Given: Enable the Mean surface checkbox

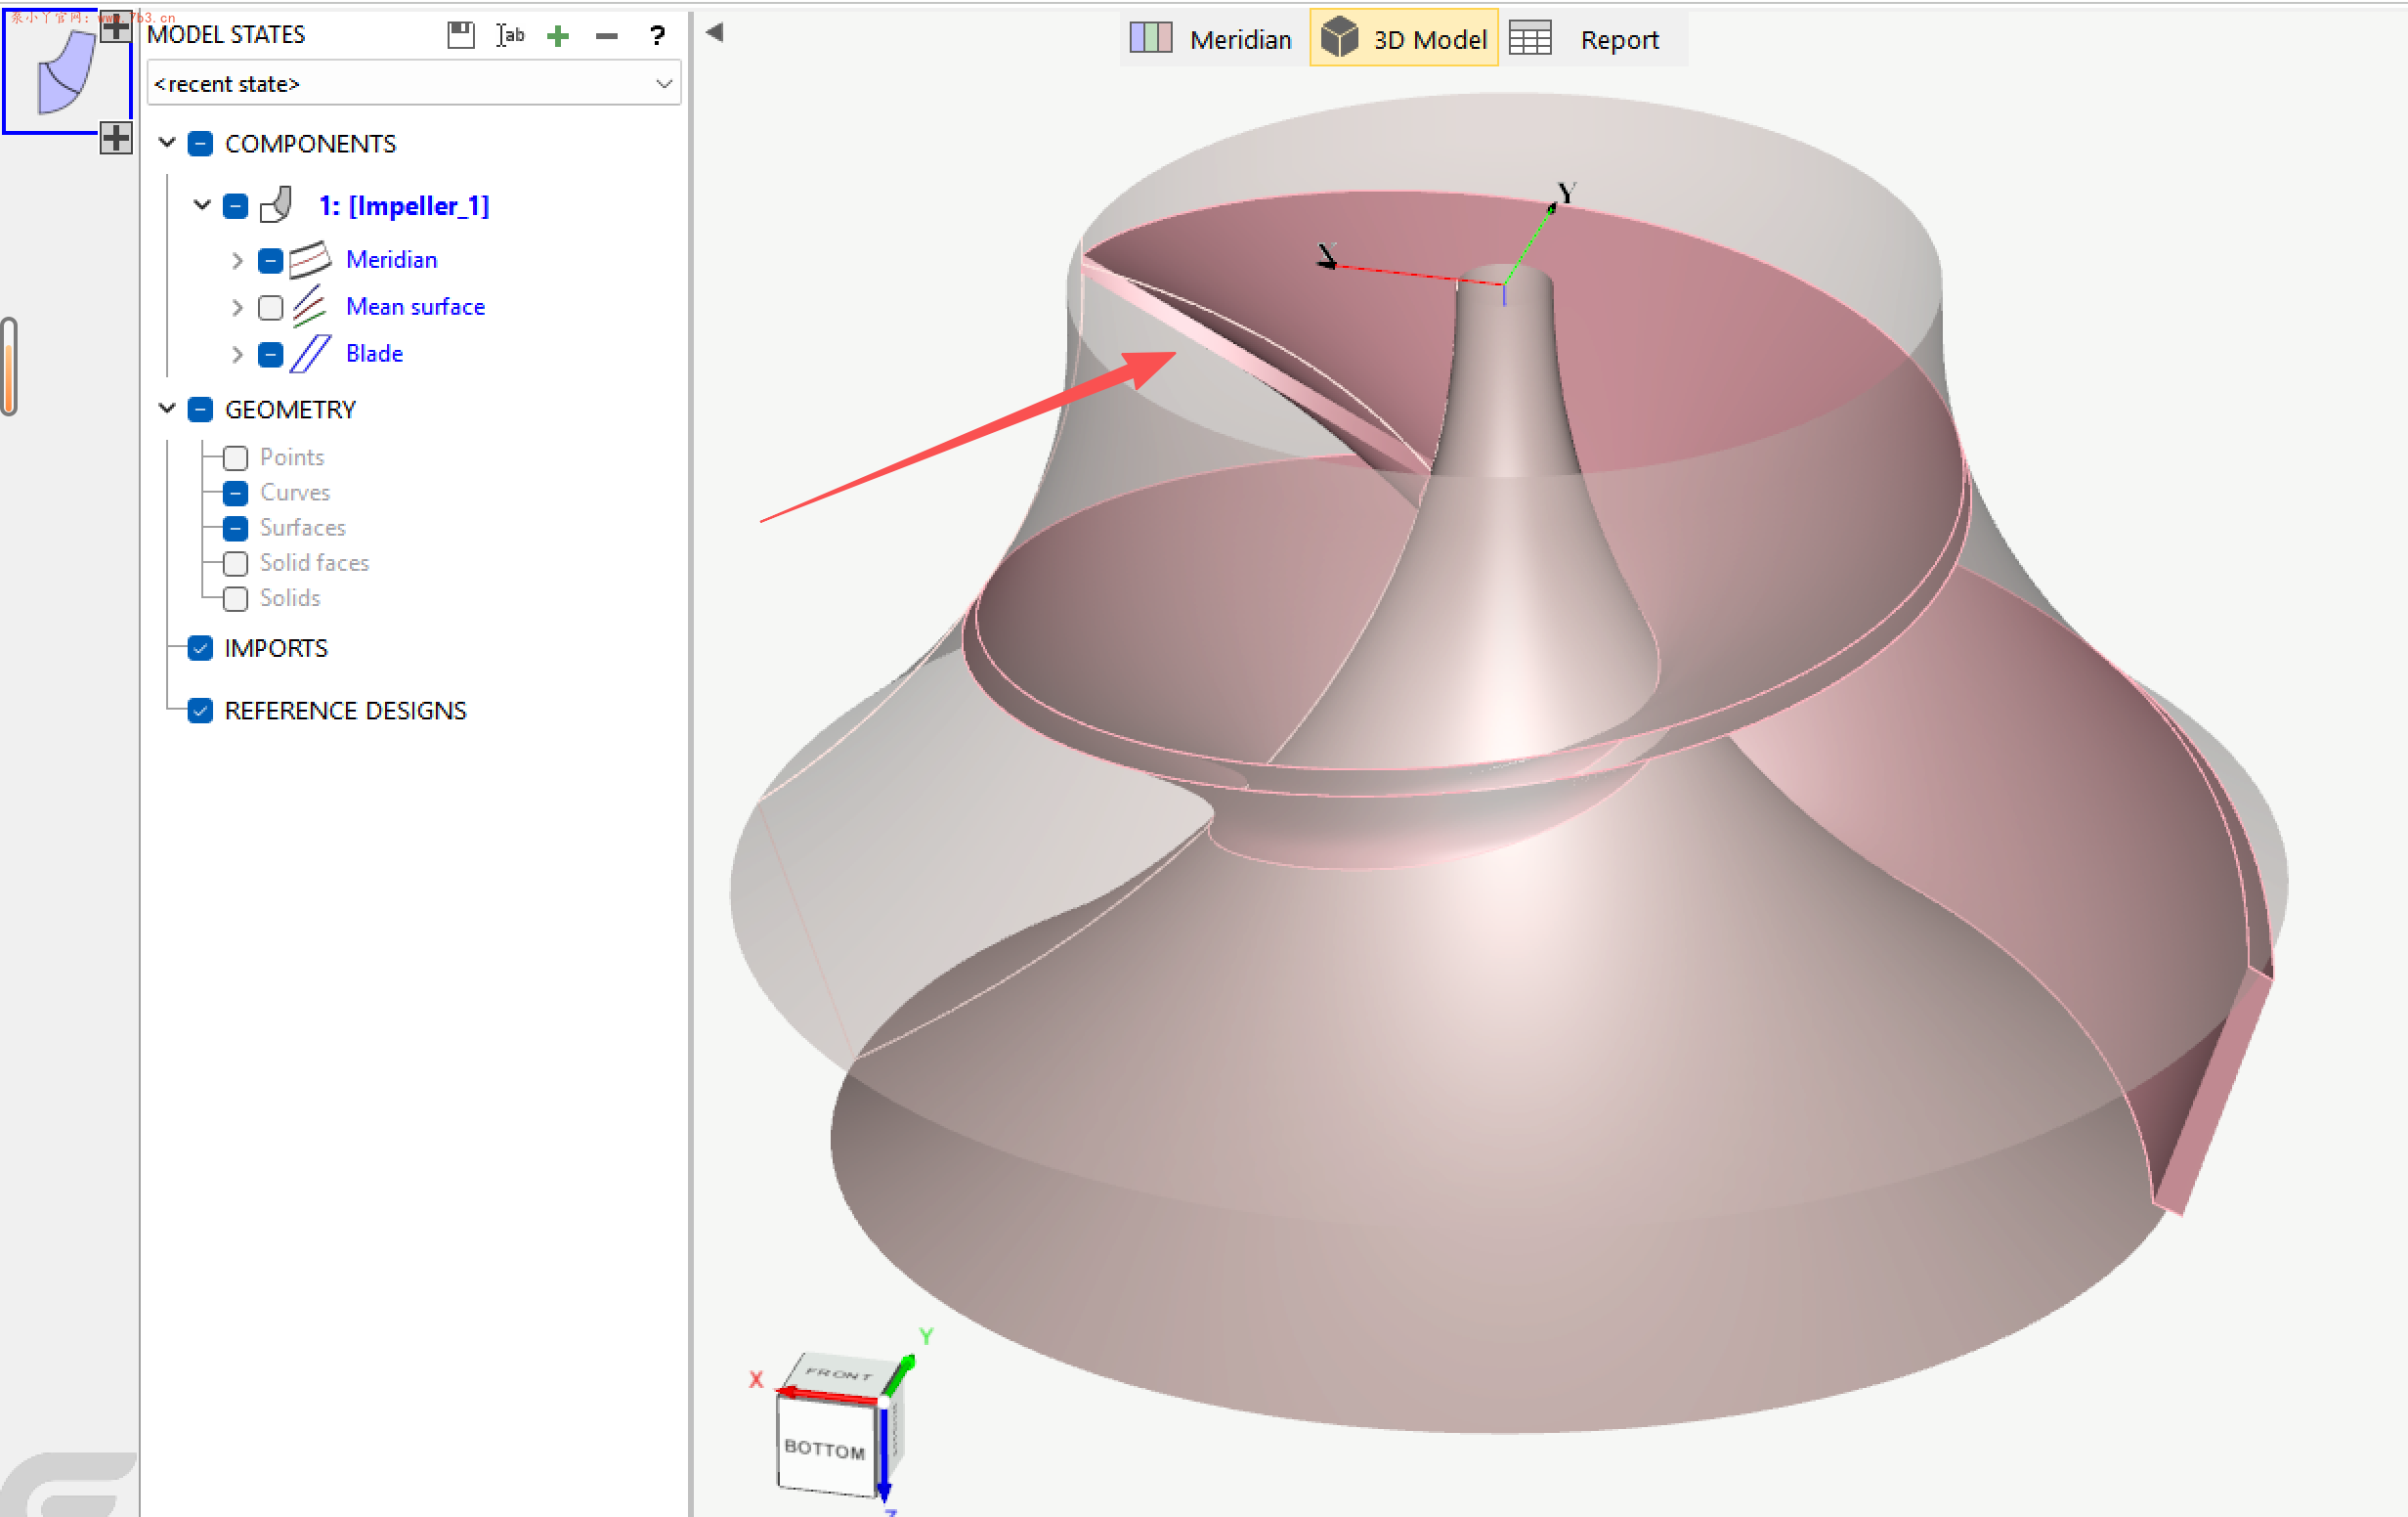Looking at the screenshot, I should tap(270, 307).
